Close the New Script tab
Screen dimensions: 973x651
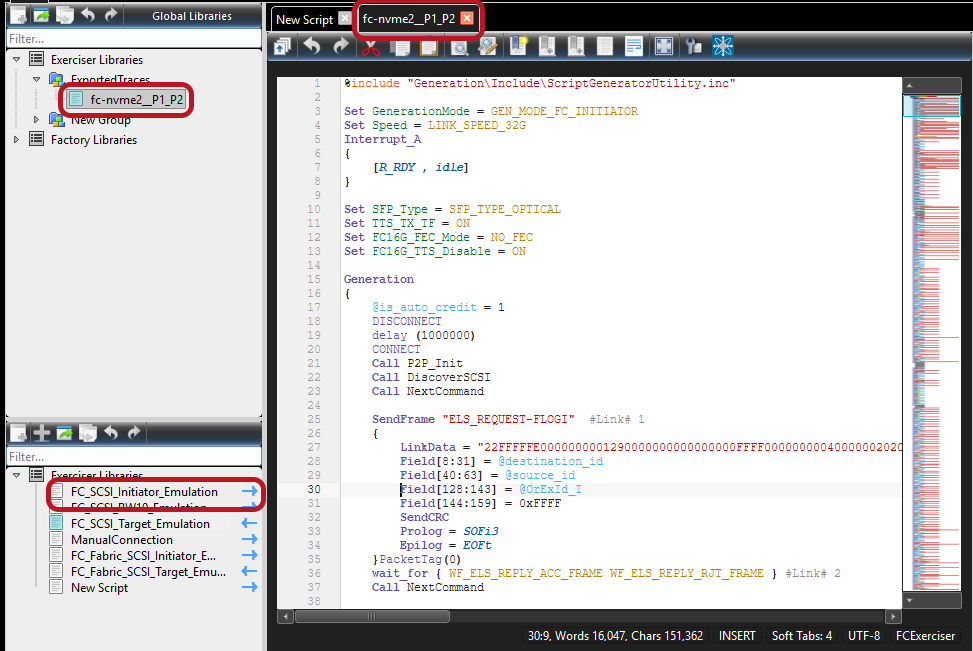pos(344,19)
